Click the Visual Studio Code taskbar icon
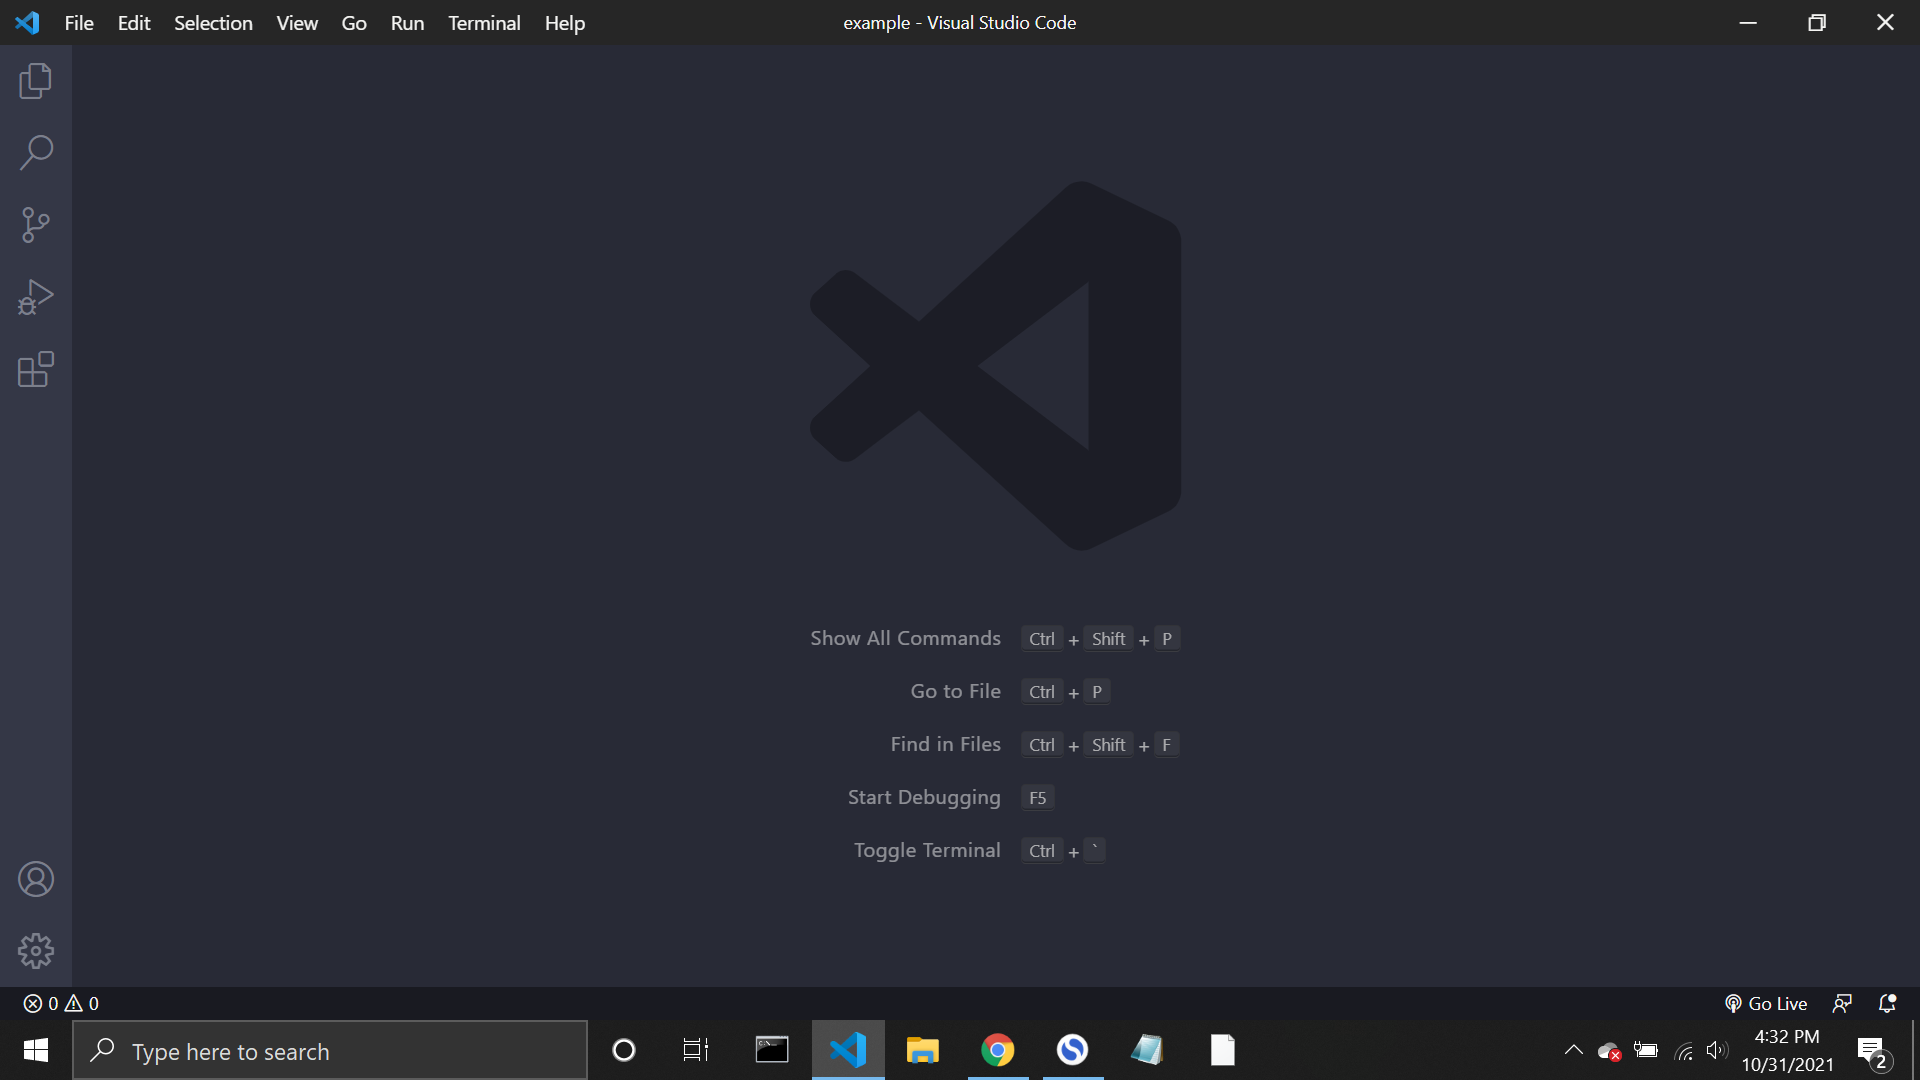Screen dimensions: 1920x1080 [848, 1050]
